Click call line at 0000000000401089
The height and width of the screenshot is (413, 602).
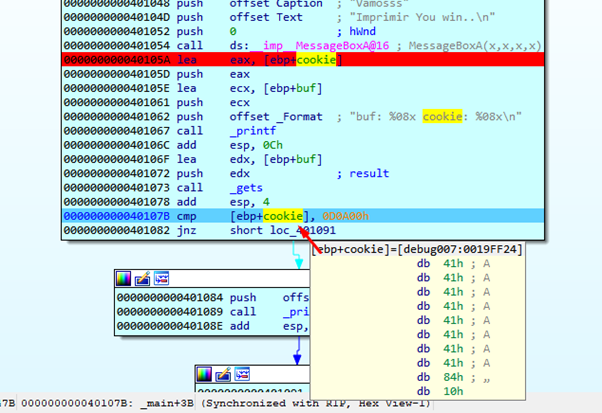tap(212, 312)
